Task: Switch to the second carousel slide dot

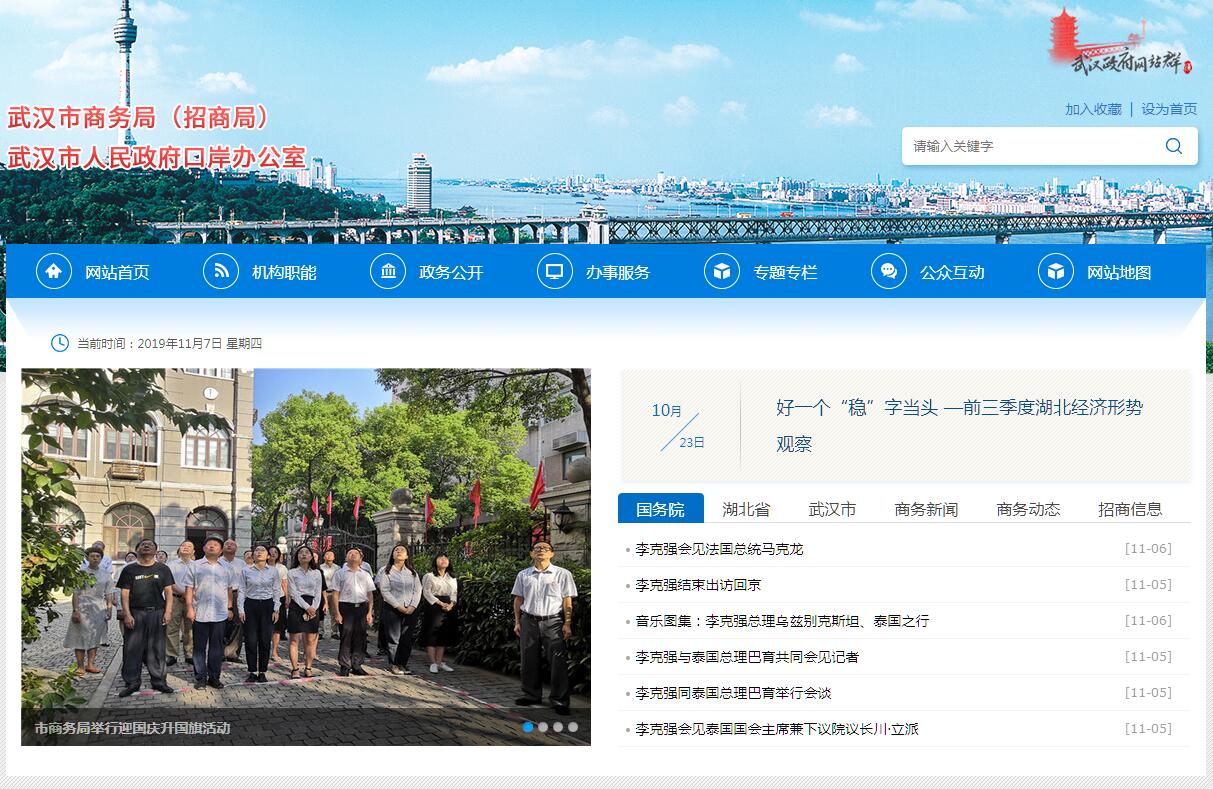Action: point(543,727)
